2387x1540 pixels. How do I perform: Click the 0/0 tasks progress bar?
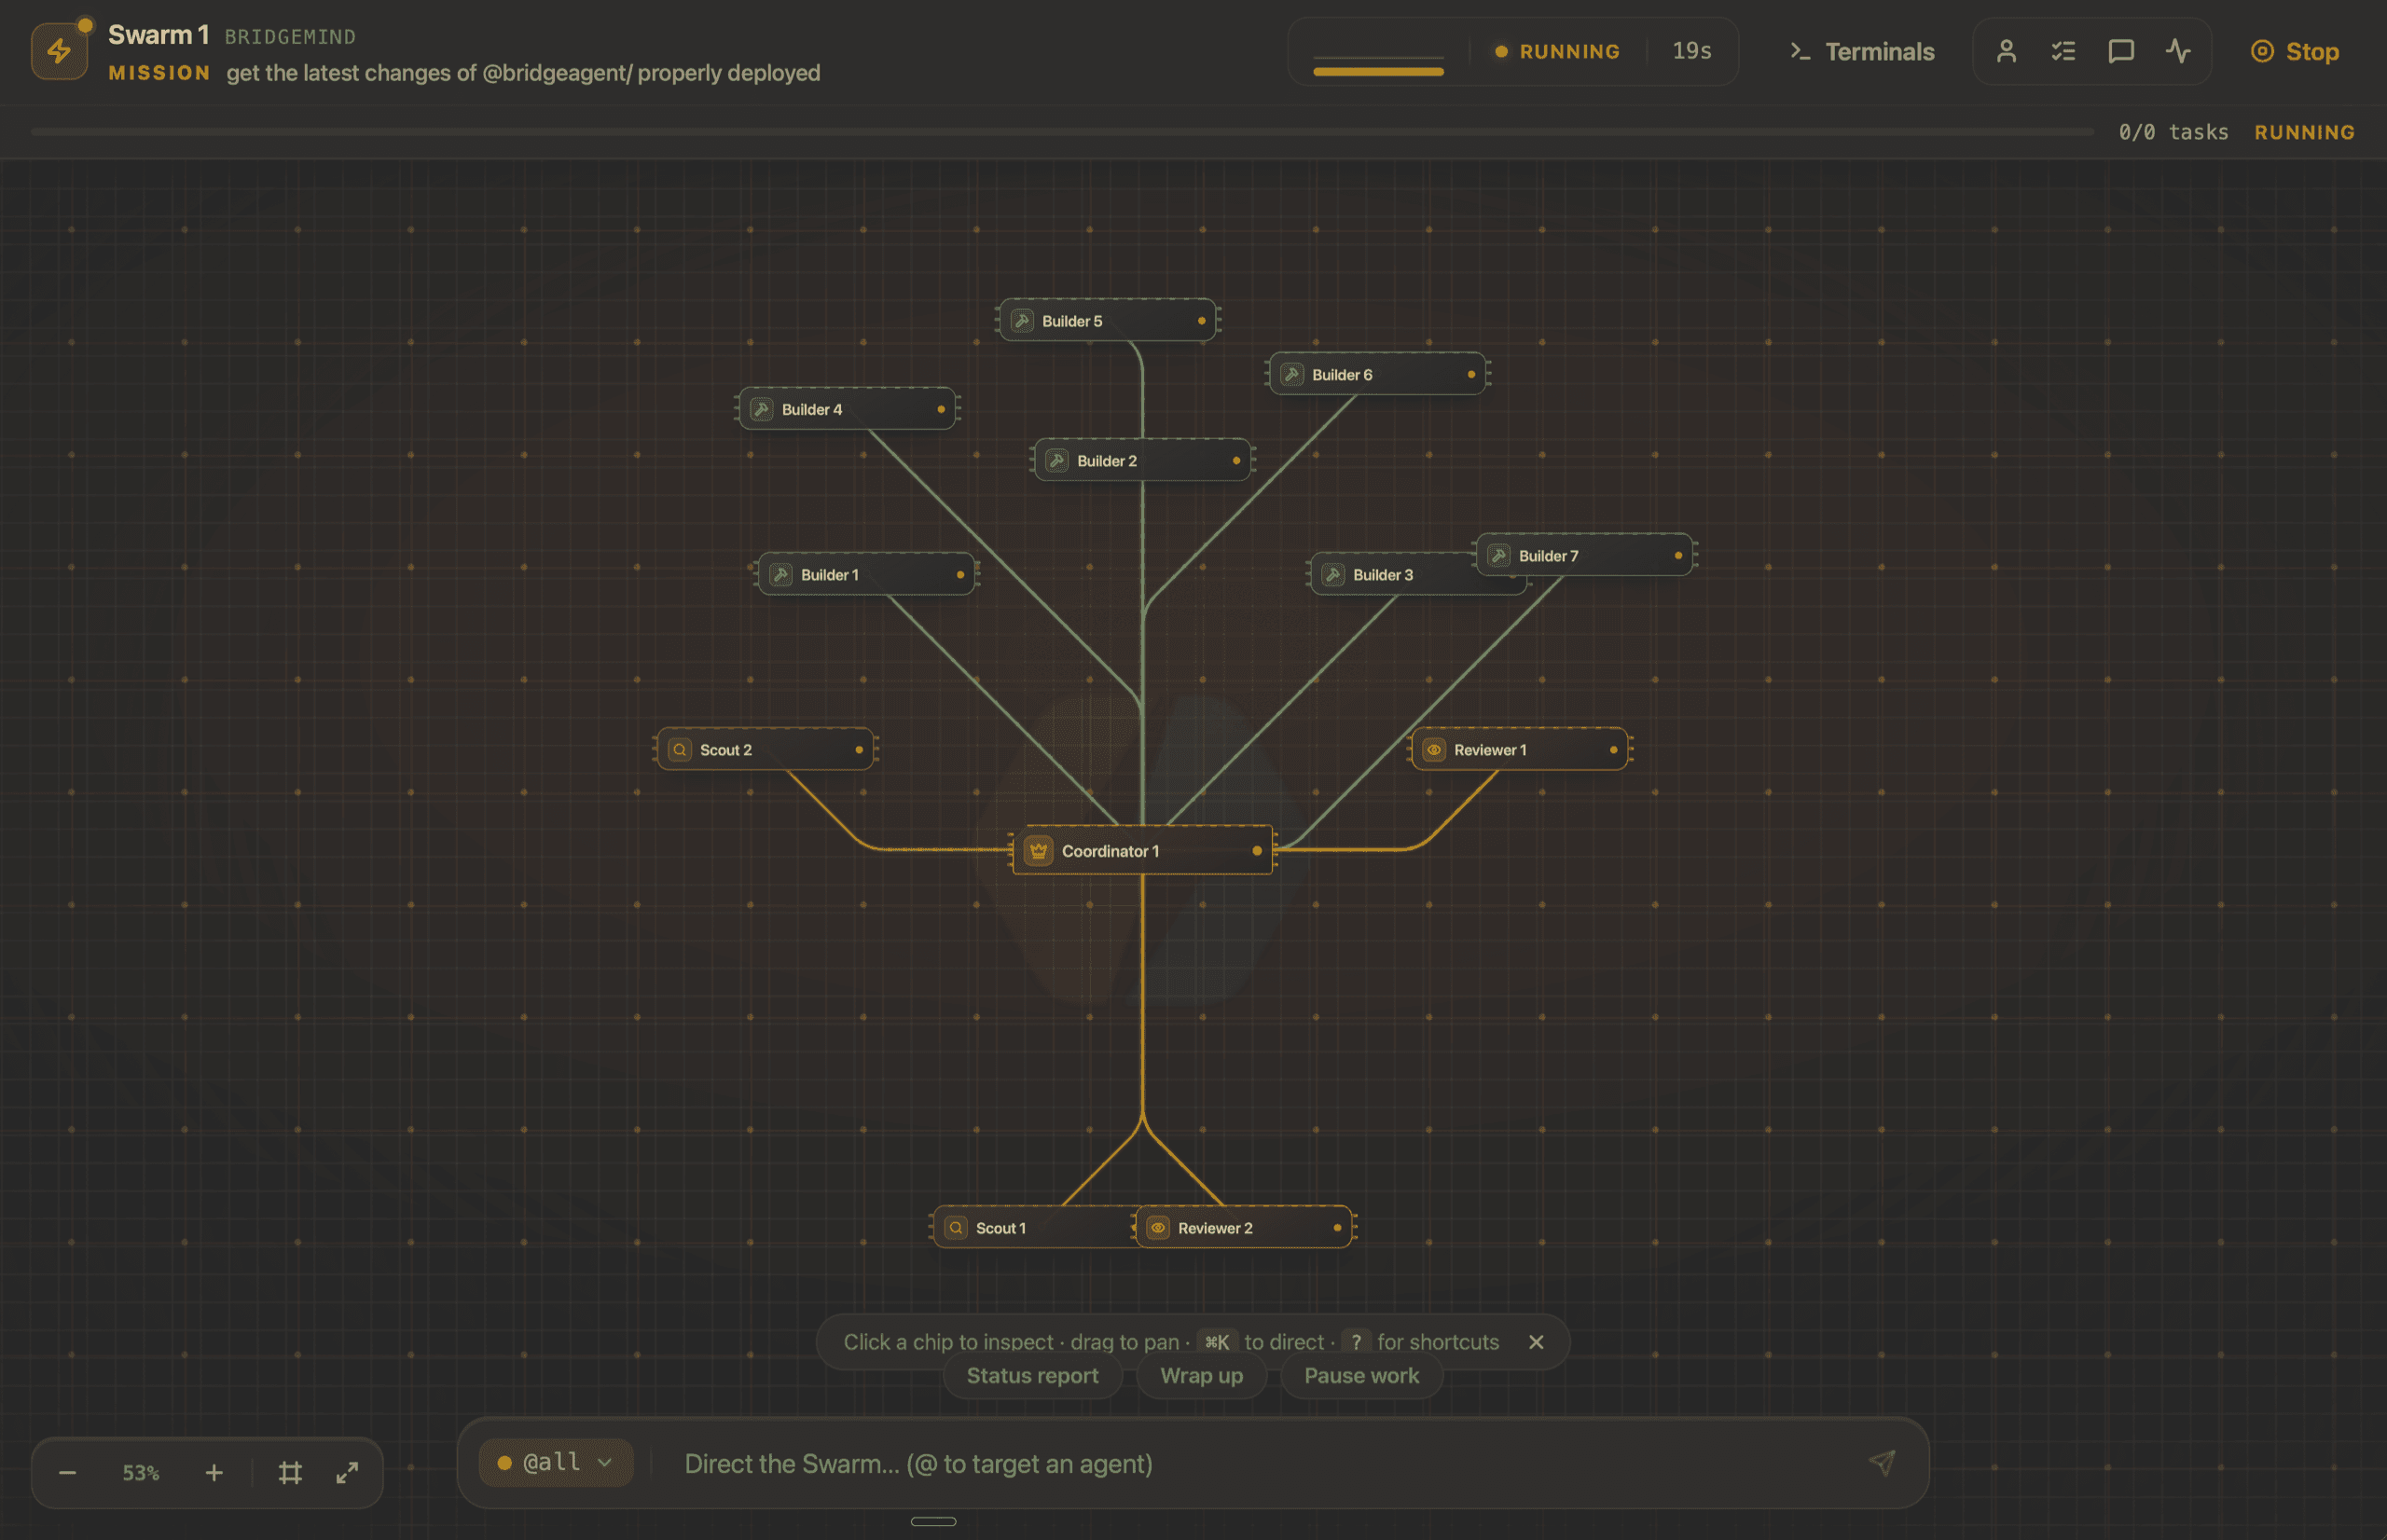pos(1062,131)
